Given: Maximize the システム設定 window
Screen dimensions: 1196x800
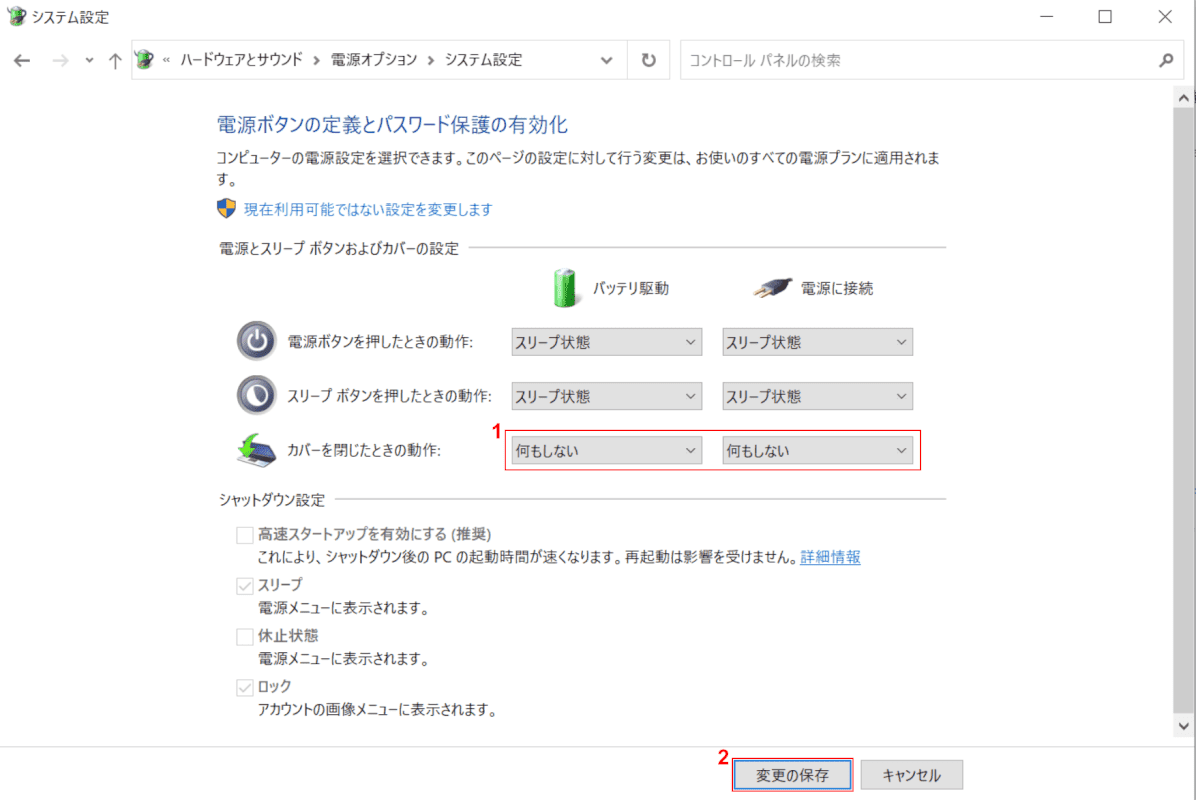Looking at the screenshot, I should 1105,17.
